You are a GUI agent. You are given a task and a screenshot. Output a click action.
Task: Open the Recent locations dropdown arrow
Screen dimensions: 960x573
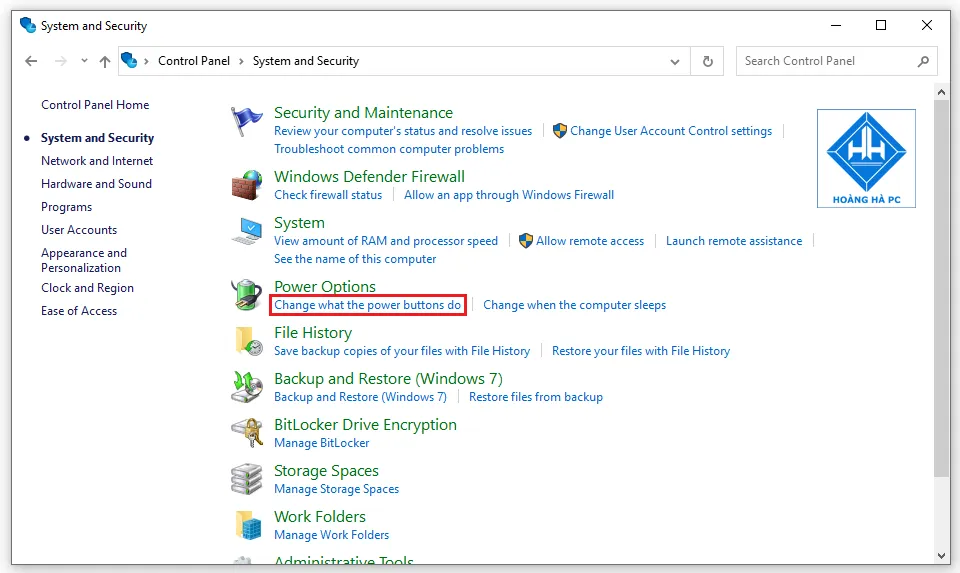point(83,61)
